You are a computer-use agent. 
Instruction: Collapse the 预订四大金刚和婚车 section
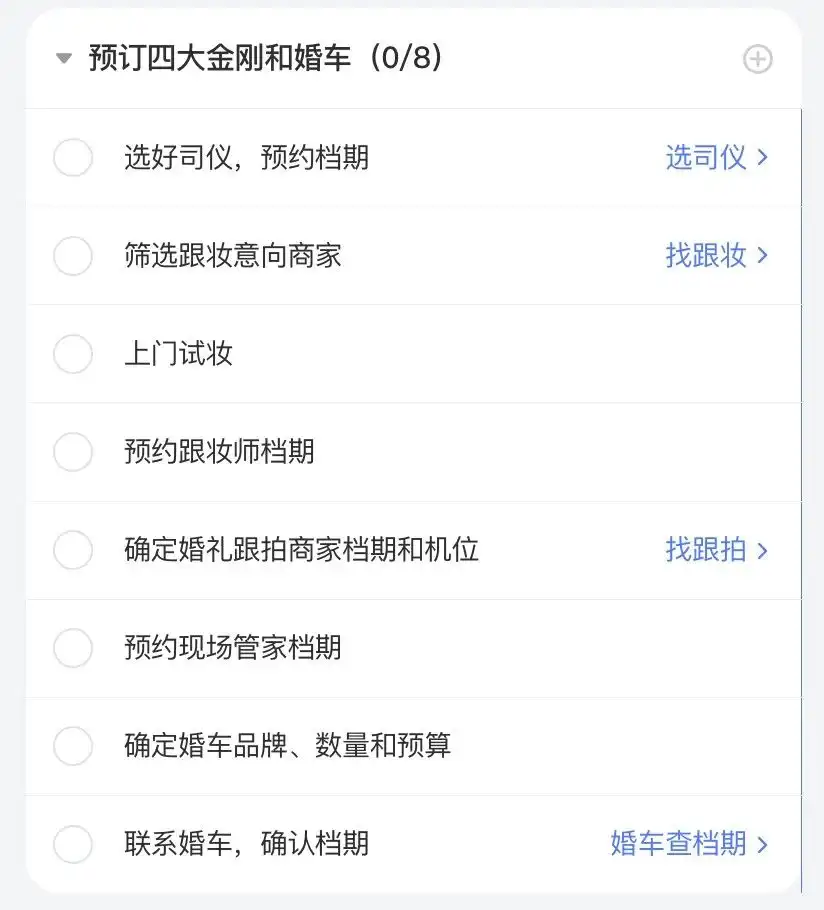pyautogui.click(x=64, y=58)
